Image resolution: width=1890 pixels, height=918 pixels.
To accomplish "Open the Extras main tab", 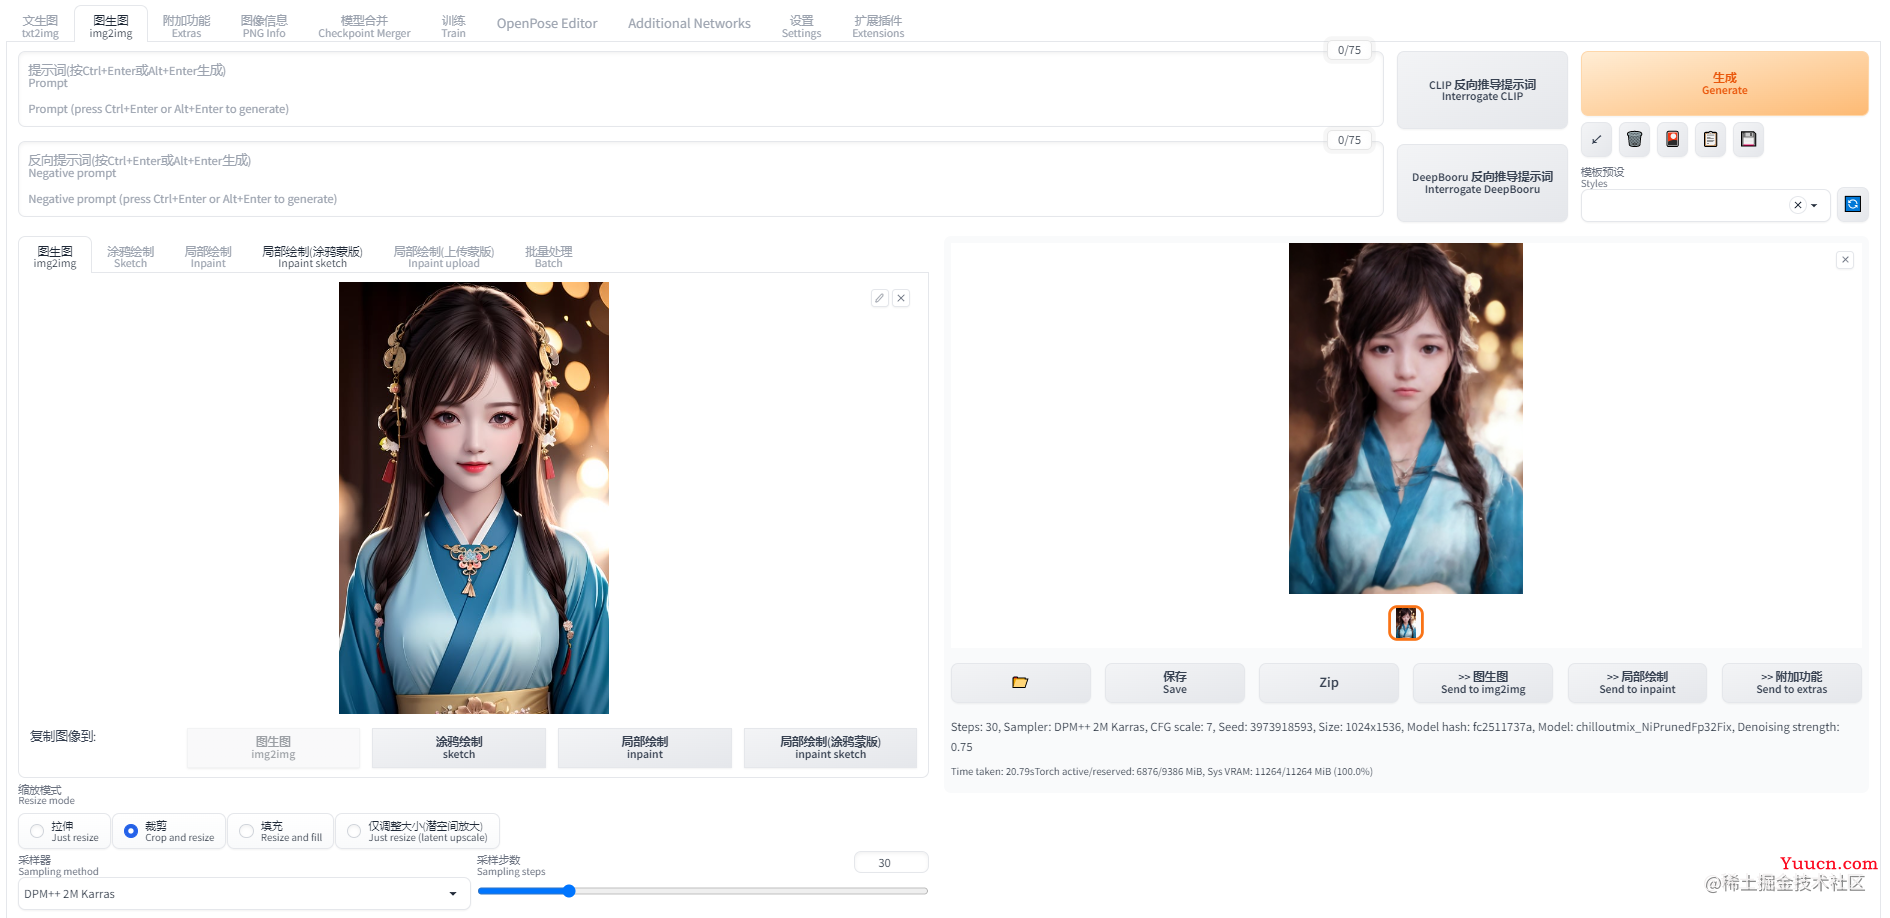I will pyautogui.click(x=186, y=26).
